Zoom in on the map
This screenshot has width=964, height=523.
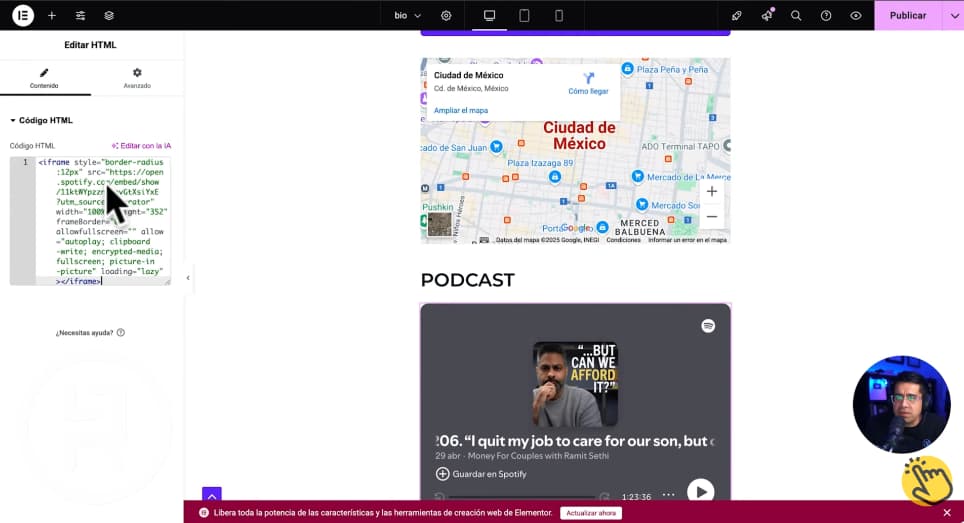click(x=711, y=191)
